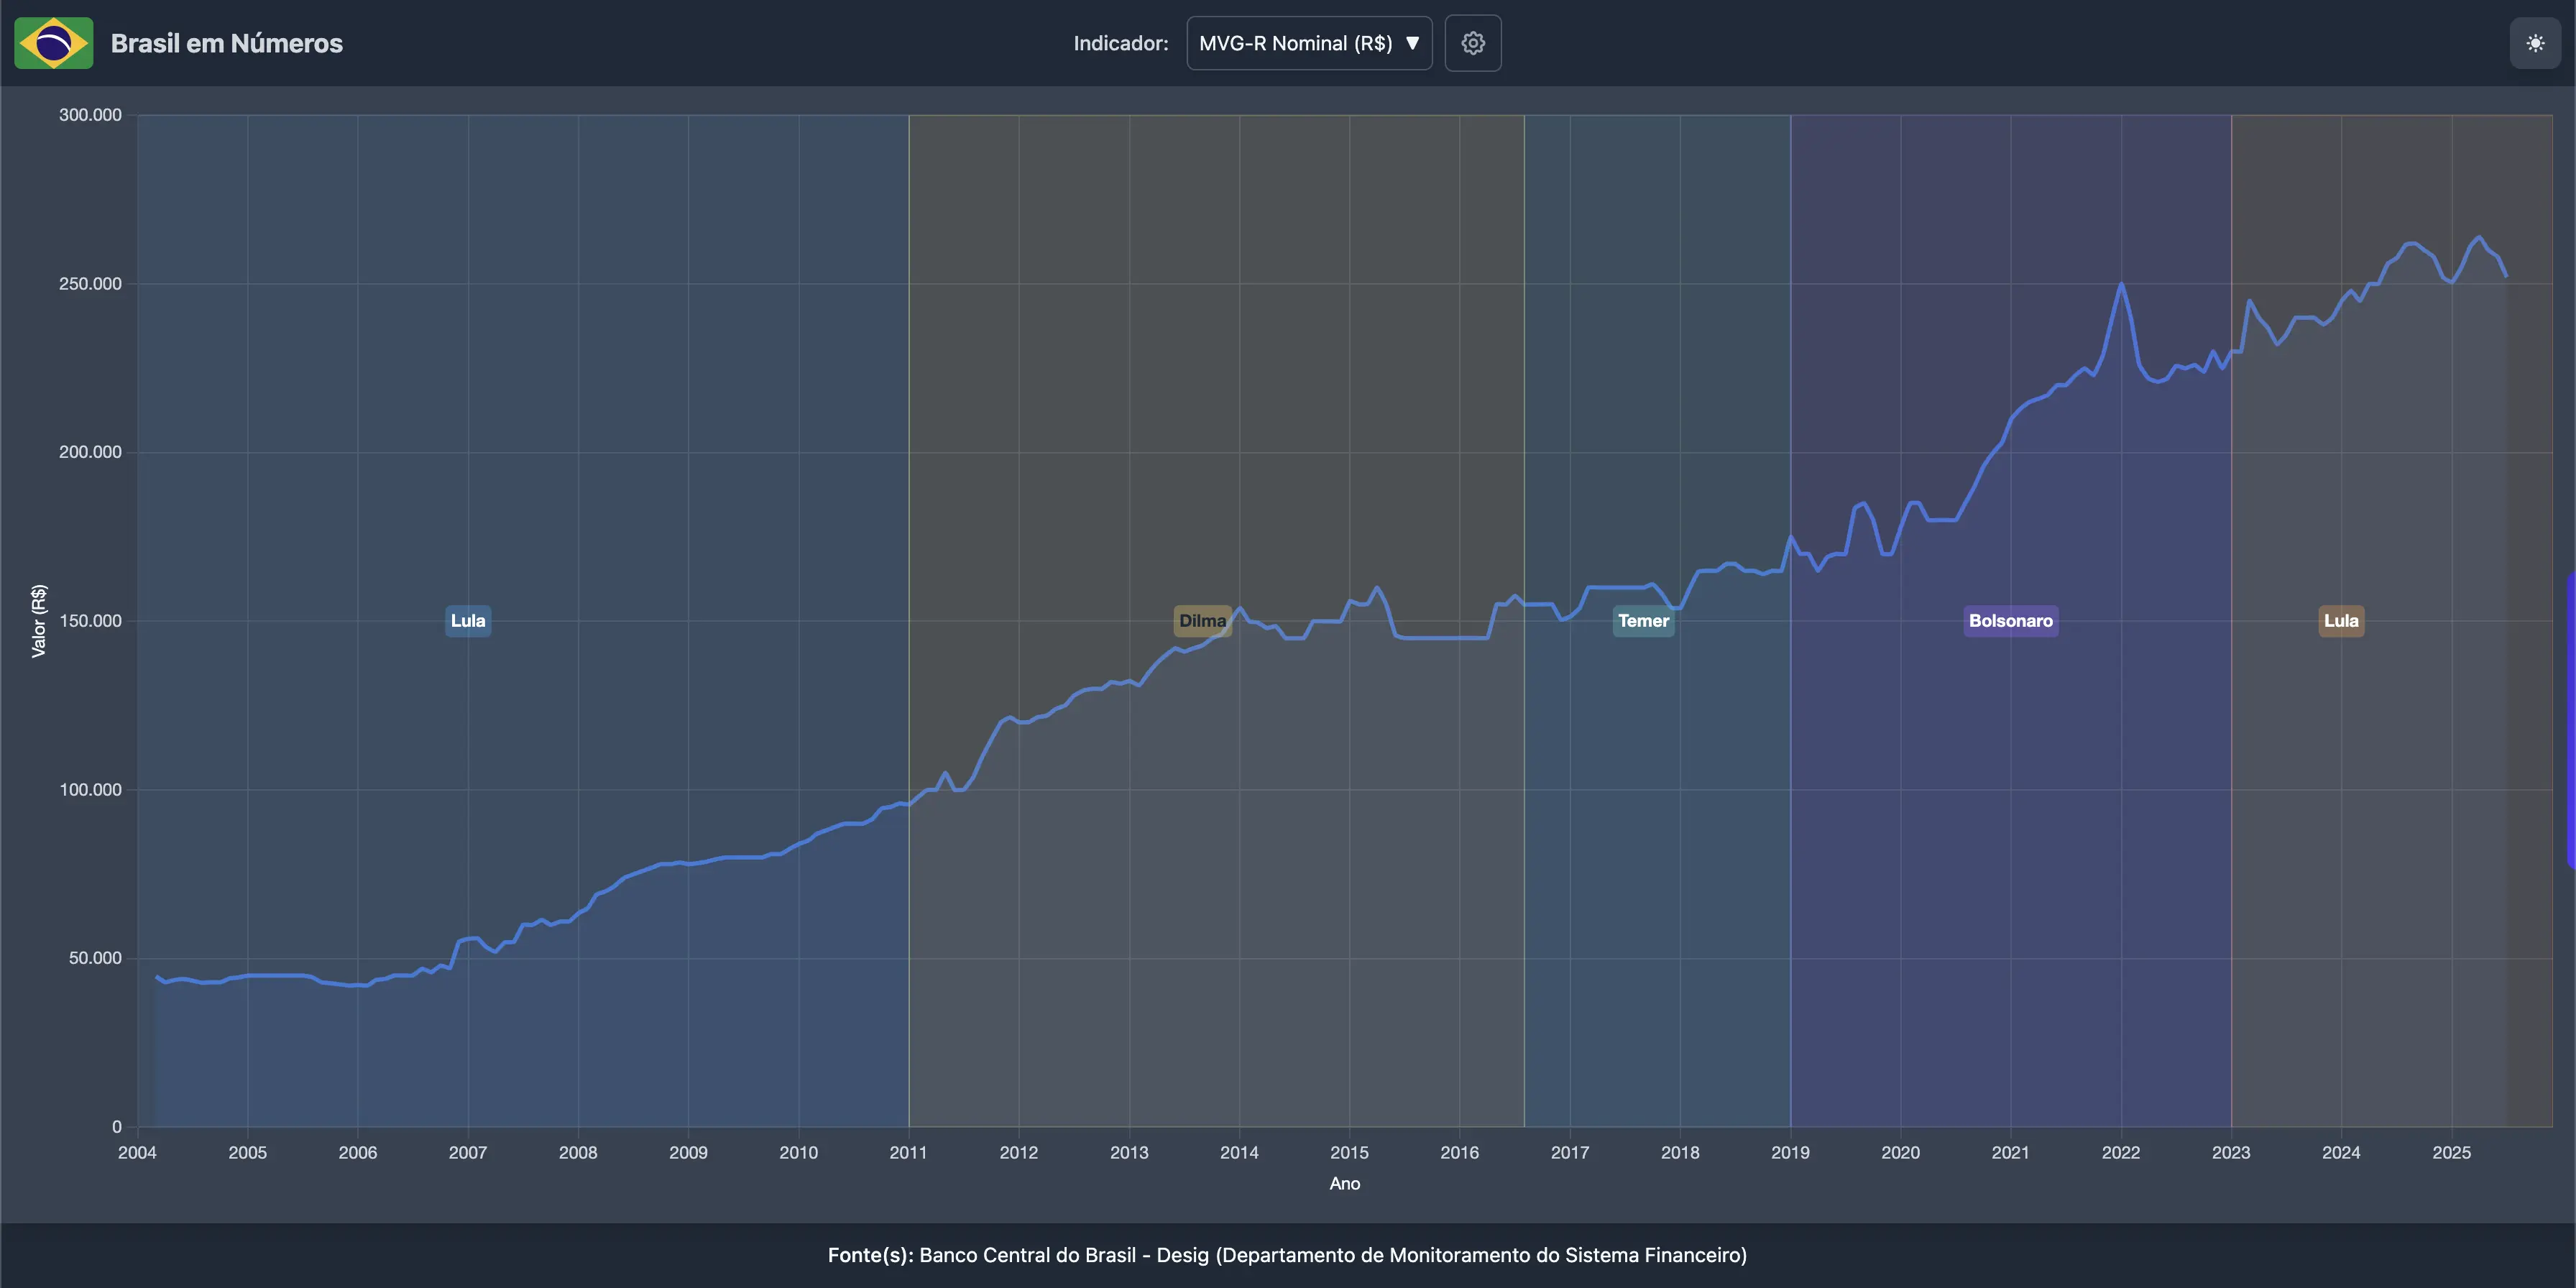Click the dropdown arrow beside MVG-R Nominal
The width and height of the screenshot is (2576, 1288).
click(x=1413, y=43)
